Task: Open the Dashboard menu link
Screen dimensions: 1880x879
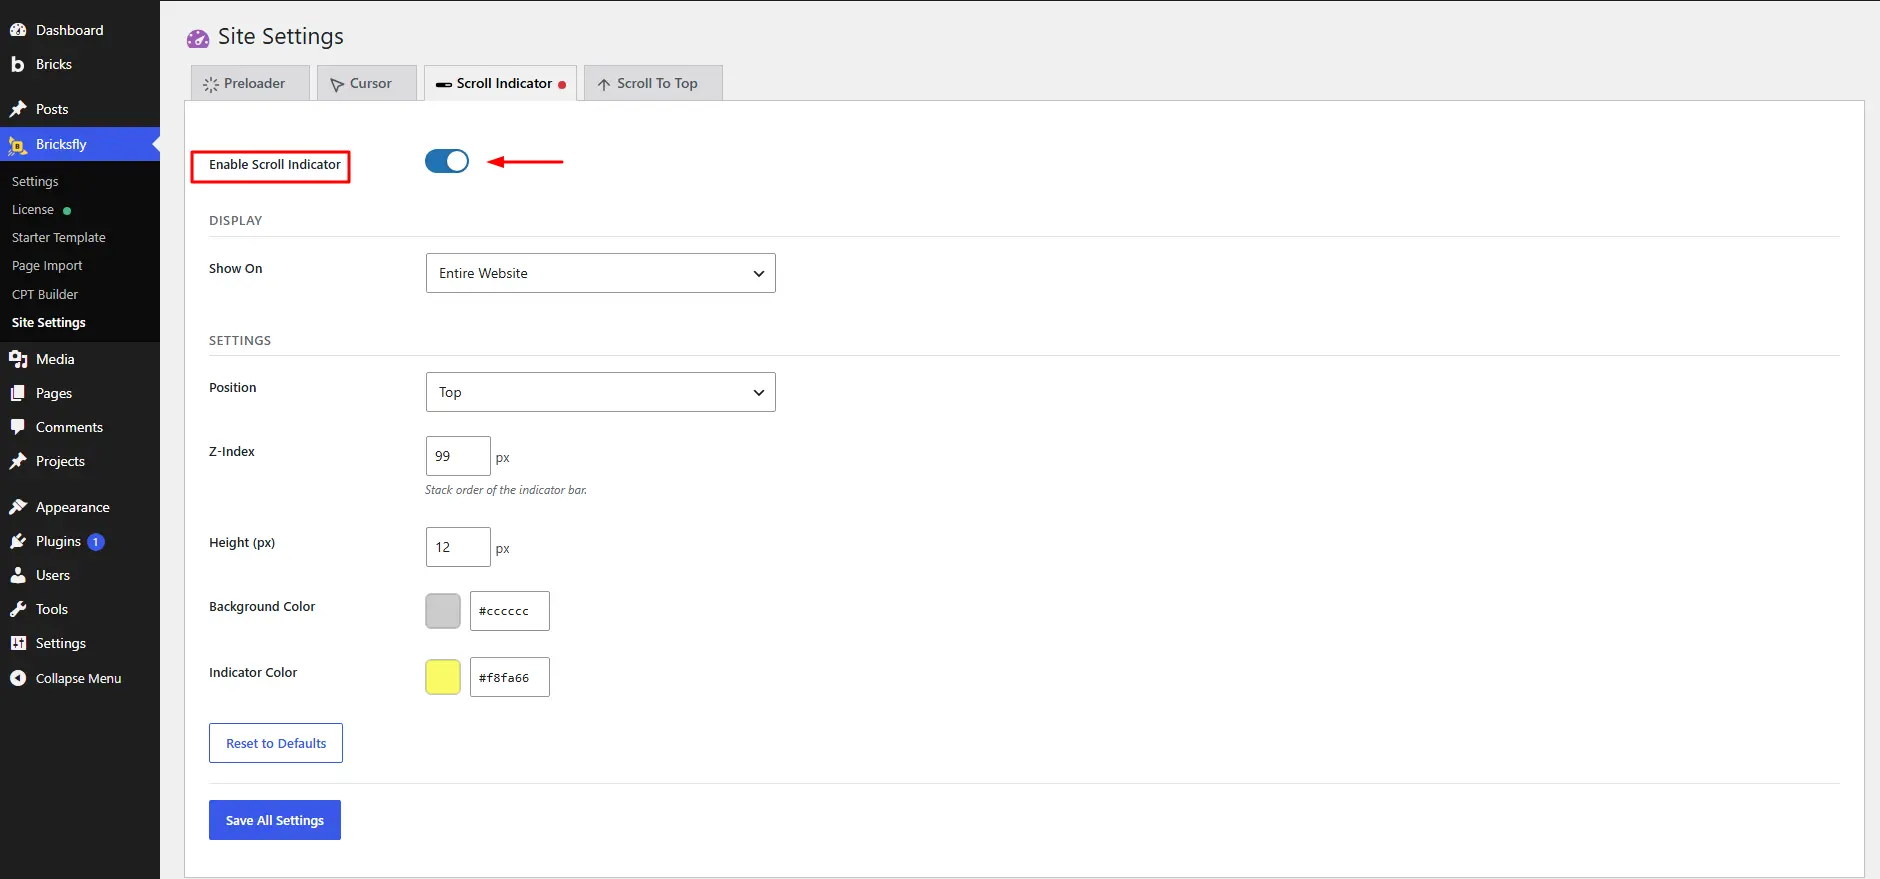Action: click(x=70, y=30)
